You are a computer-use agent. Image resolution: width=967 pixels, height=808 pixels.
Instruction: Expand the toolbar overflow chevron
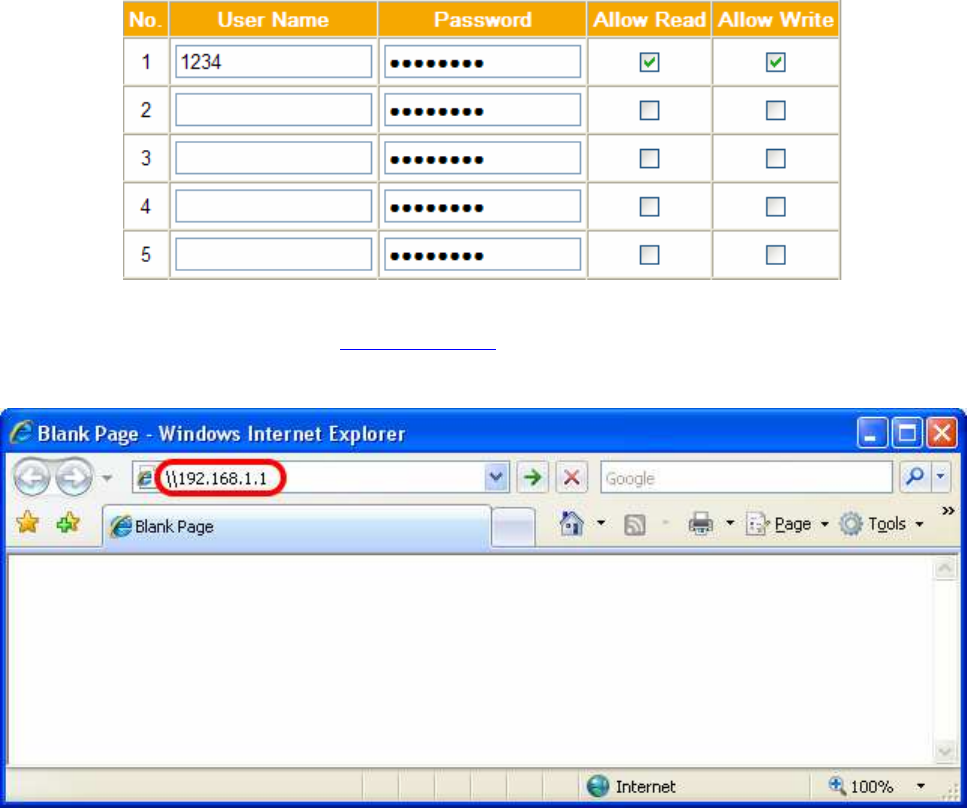[x=948, y=511]
